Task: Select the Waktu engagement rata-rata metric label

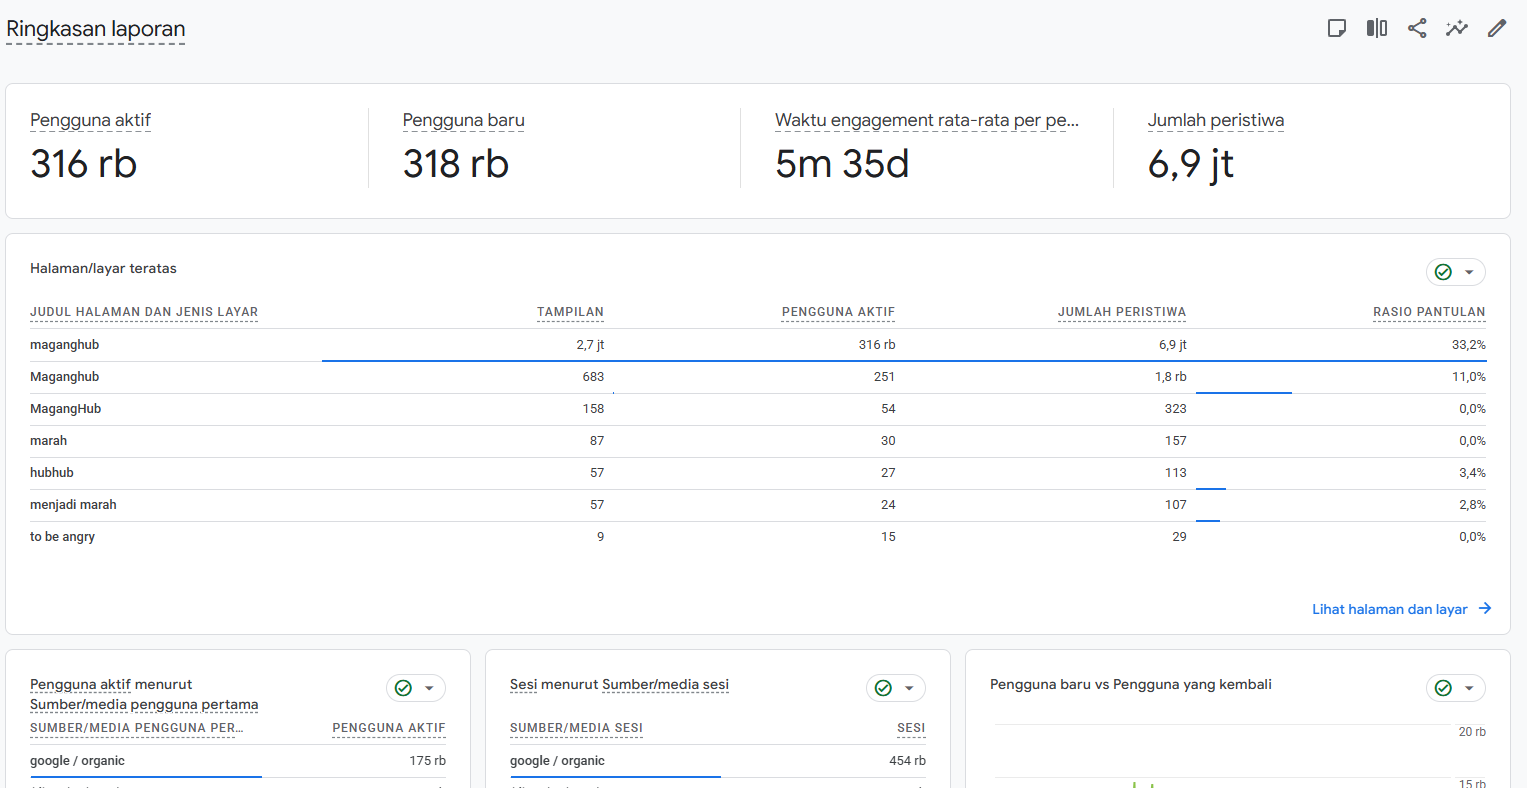Action: (x=927, y=120)
